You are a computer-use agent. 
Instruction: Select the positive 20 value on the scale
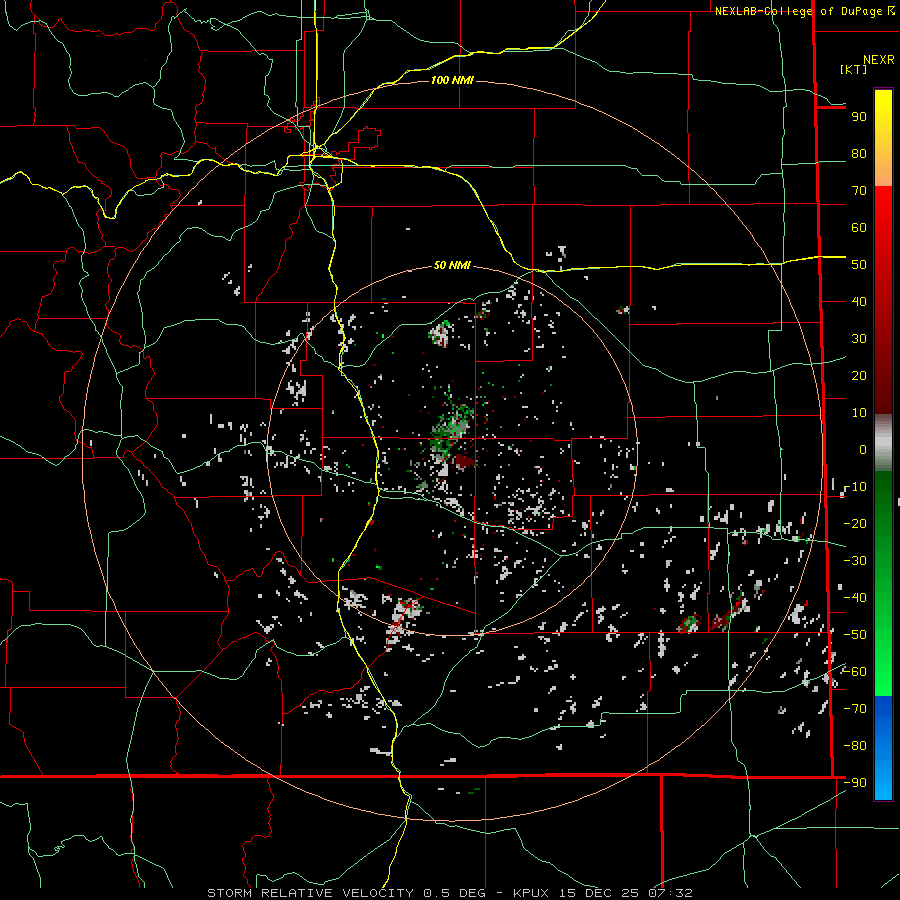tap(859, 376)
